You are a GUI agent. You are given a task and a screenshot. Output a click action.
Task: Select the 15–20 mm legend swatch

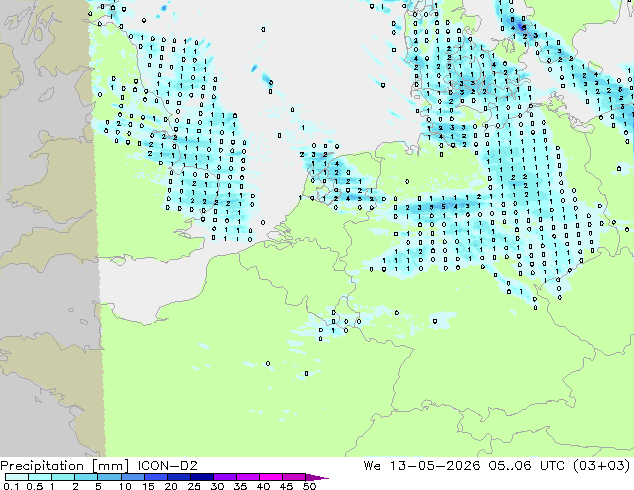pyautogui.click(x=156, y=477)
